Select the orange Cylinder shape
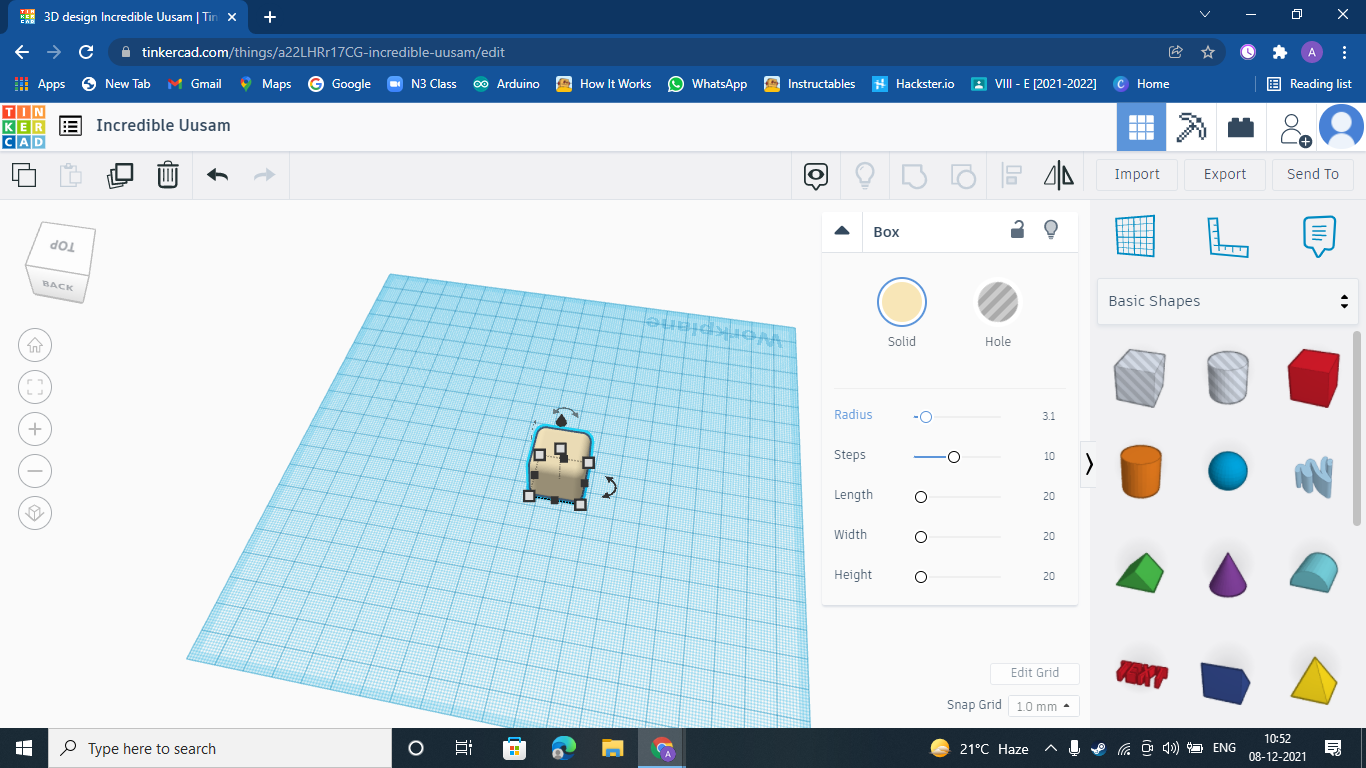This screenshot has height=768, width=1366. tap(1140, 471)
